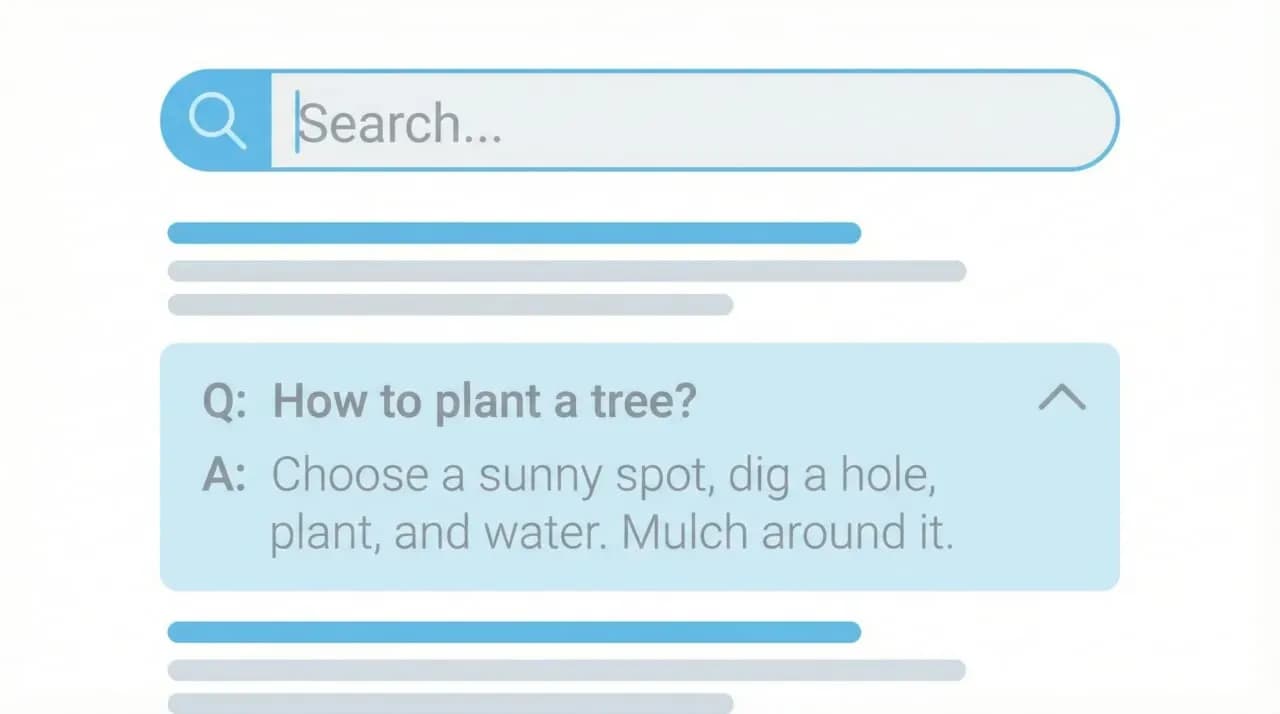
Task: Collapse the FAQ answer using the up chevron
Action: tap(1061, 399)
